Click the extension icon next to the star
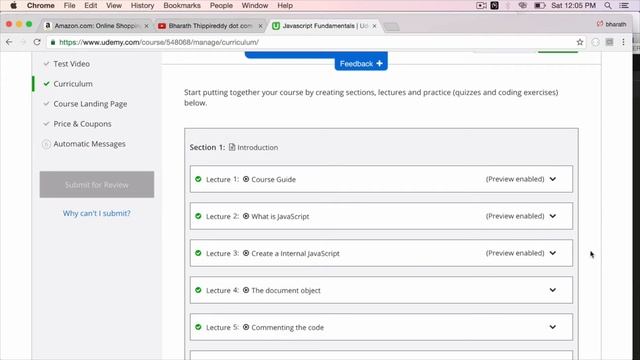The width and height of the screenshot is (640, 360). click(x=596, y=42)
